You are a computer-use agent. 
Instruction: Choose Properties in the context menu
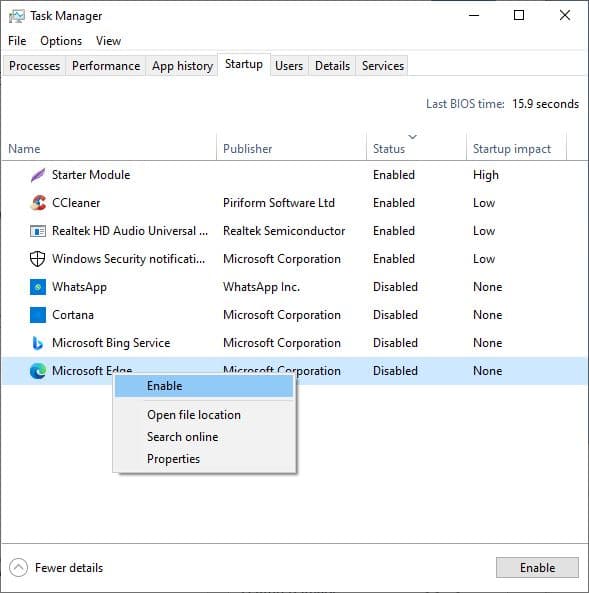204,459
